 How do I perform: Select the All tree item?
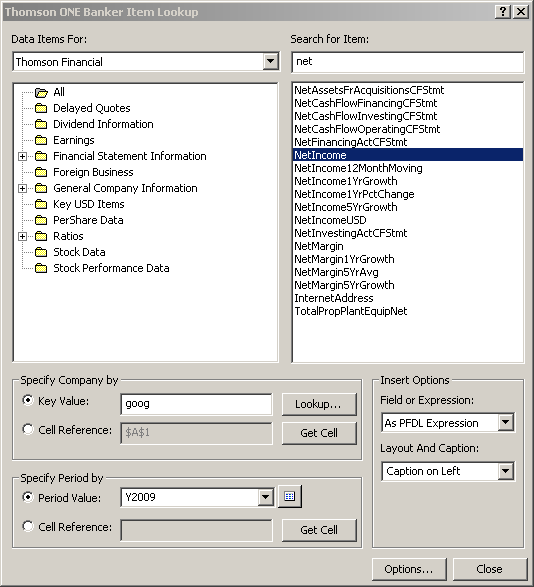pos(59,92)
